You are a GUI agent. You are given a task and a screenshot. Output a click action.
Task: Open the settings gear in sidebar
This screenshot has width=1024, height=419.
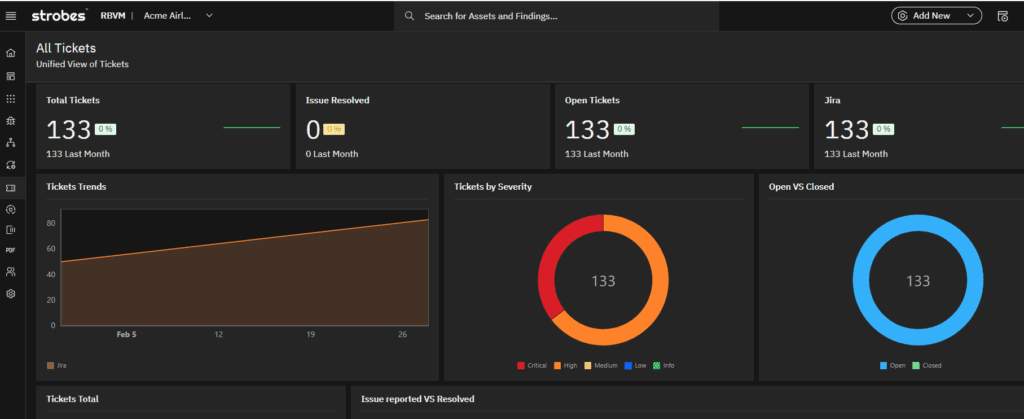(x=11, y=294)
